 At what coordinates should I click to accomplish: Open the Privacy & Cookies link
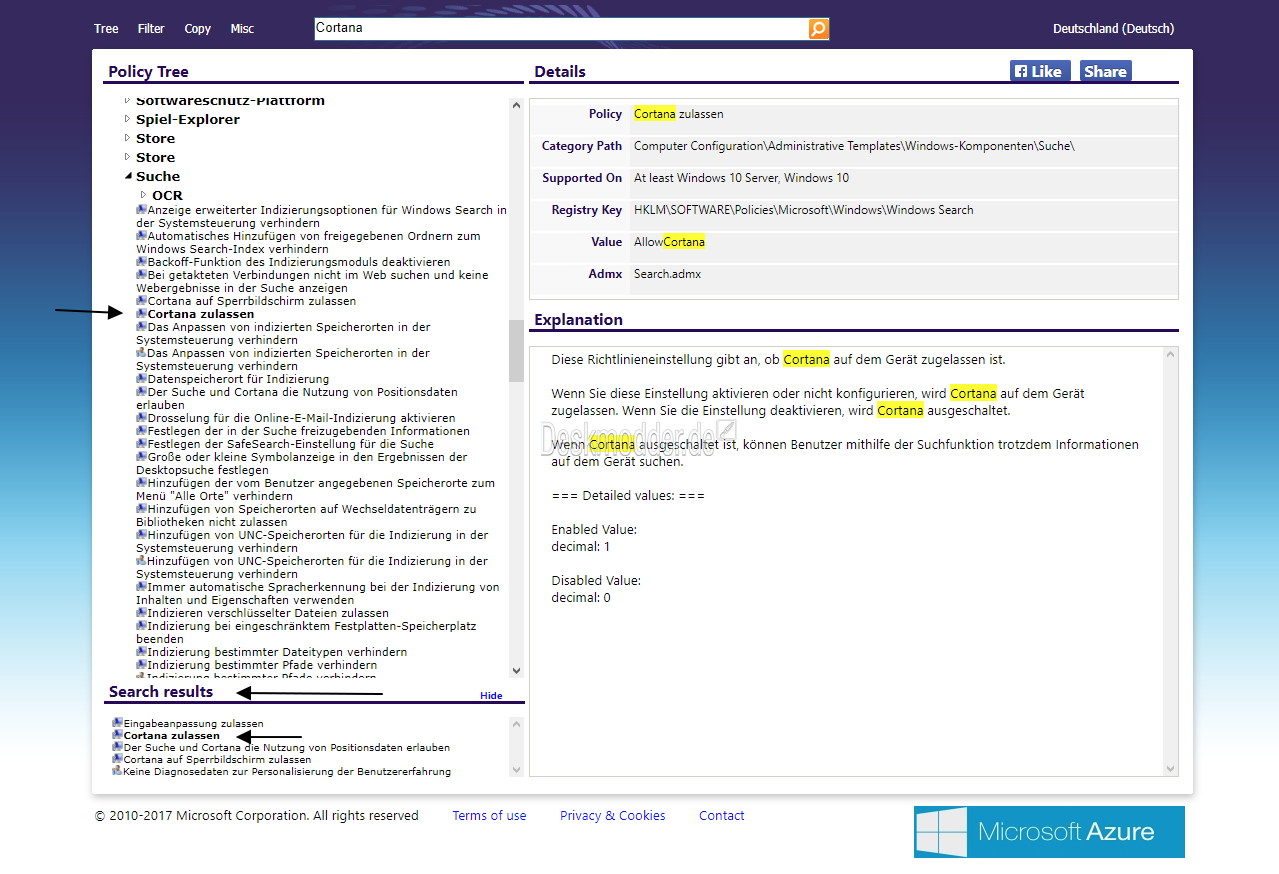click(612, 816)
